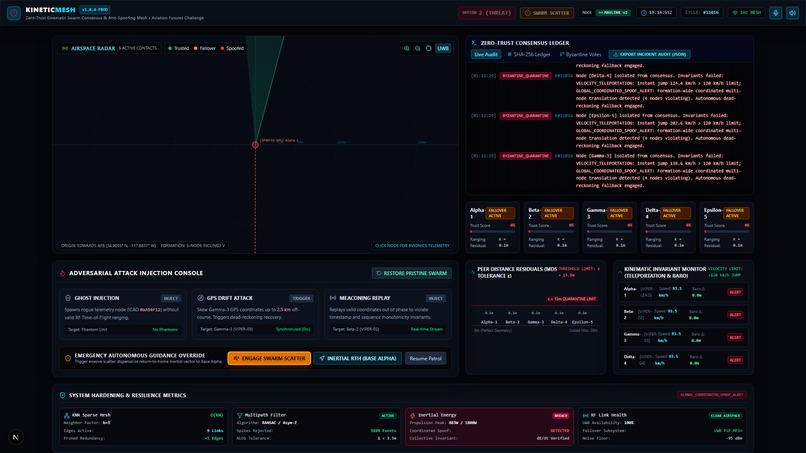The width and height of the screenshot is (806, 453).
Task: Click the ORIGIN: EDWARDS AFB label
Action: 108,246
